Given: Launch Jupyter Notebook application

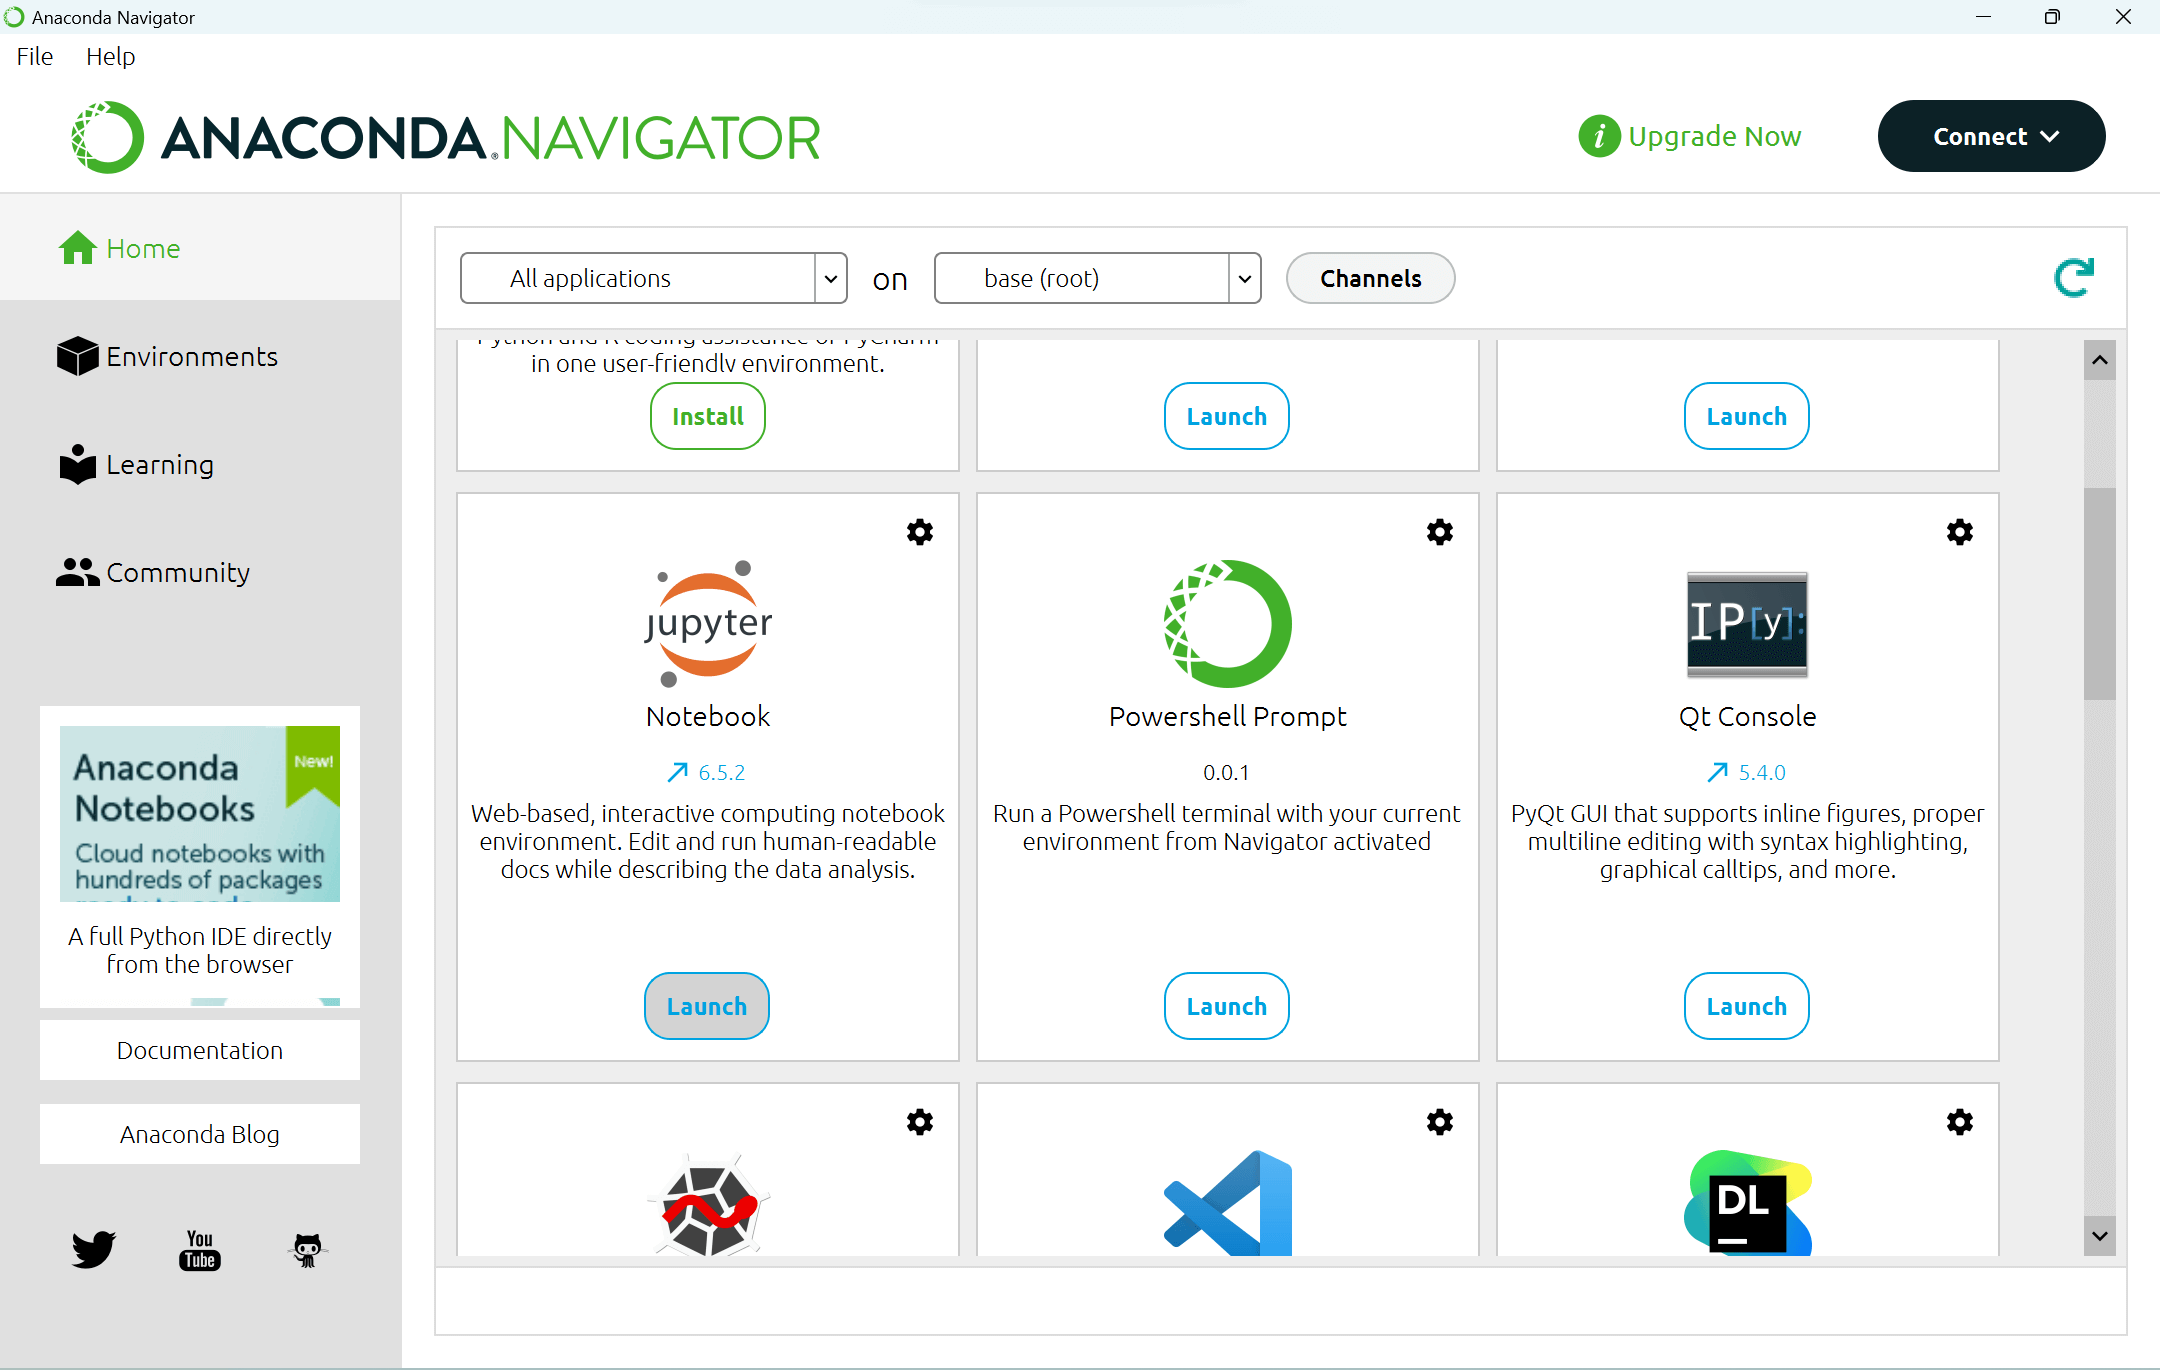Looking at the screenshot, I should (x=705, y=1005).
